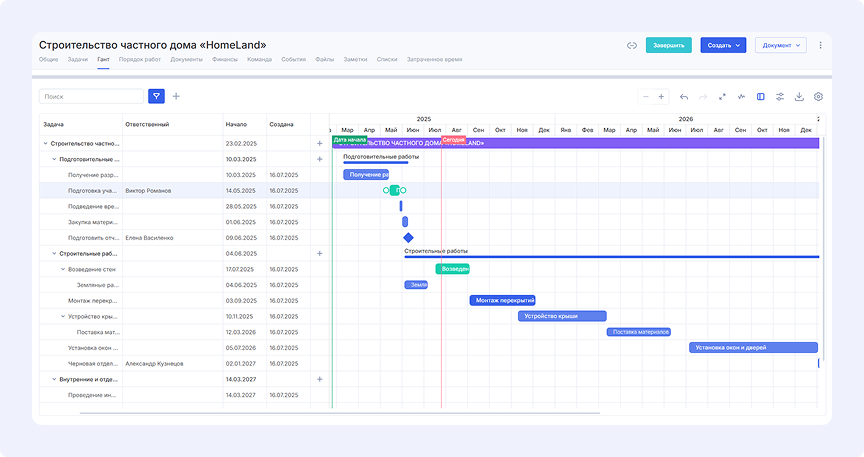Open the three-dot more options menu

pos(821,45)
